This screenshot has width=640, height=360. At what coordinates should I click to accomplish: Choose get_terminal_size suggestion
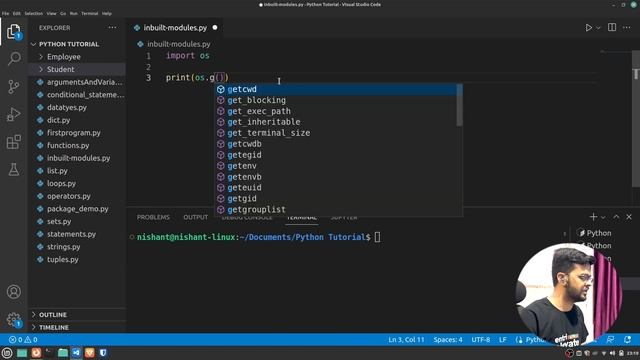coord(338,133)
